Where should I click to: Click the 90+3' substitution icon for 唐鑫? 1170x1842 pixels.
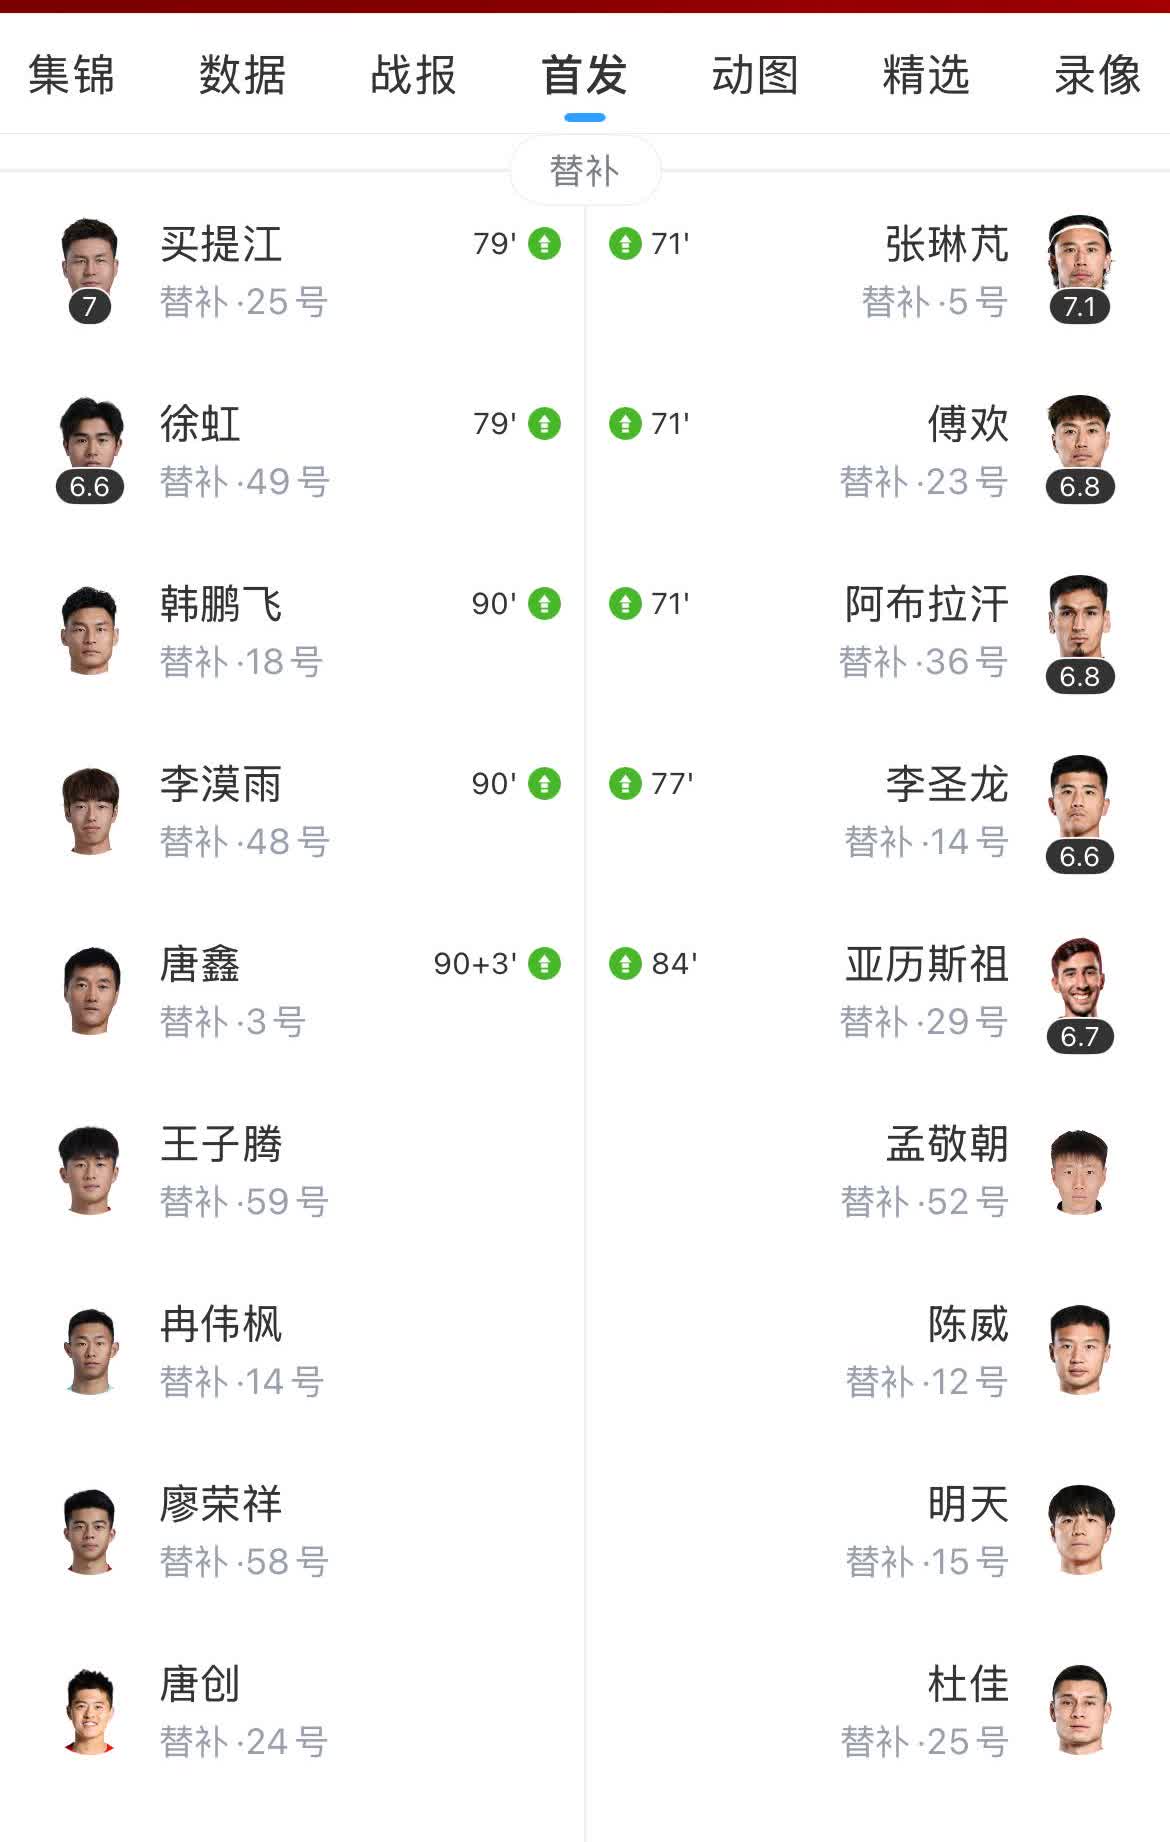(x=544, y=964)
